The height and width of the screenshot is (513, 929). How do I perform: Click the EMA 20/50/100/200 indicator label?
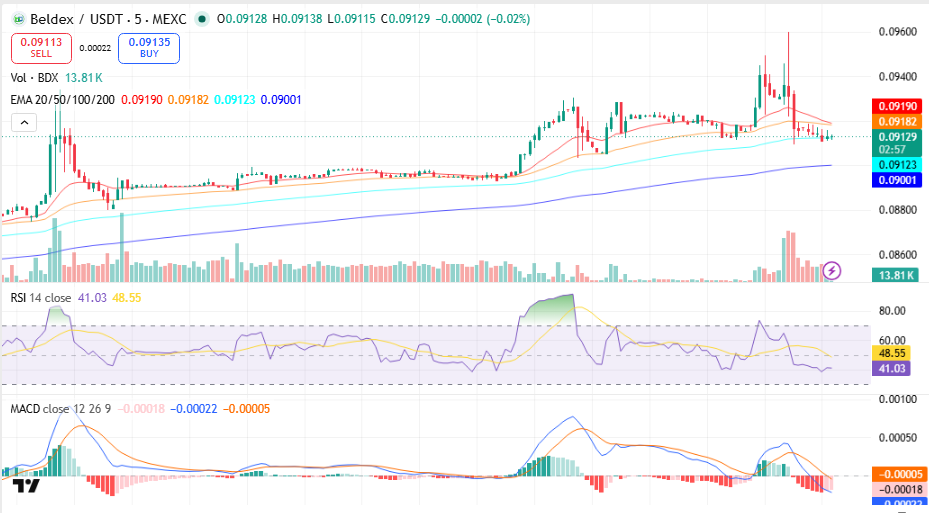point(63,100)
